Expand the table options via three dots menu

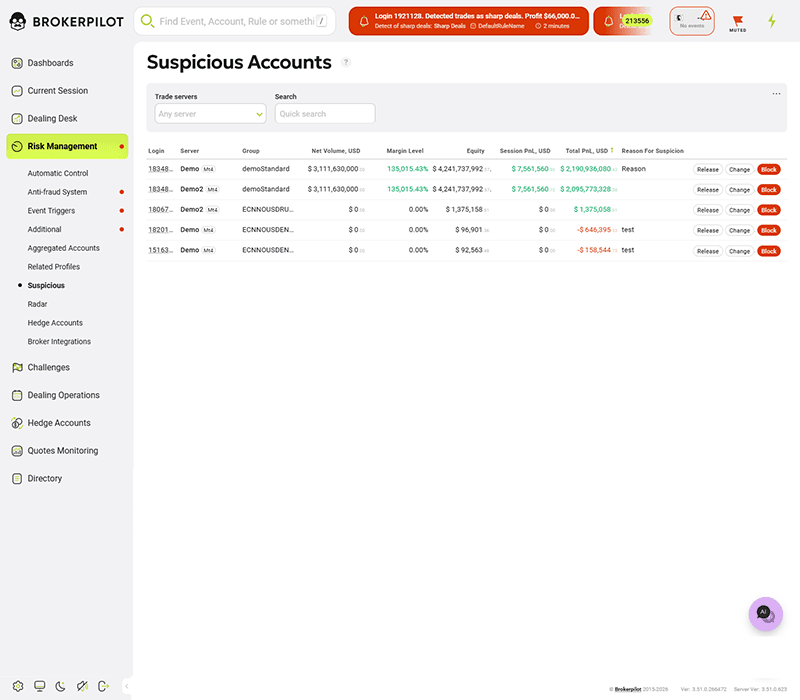click(x=777, y=93)
